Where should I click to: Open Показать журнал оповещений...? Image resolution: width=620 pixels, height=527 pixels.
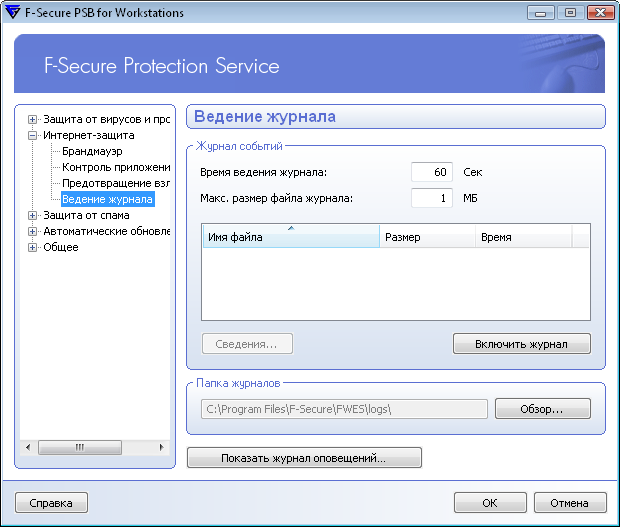tap(304, 458)
